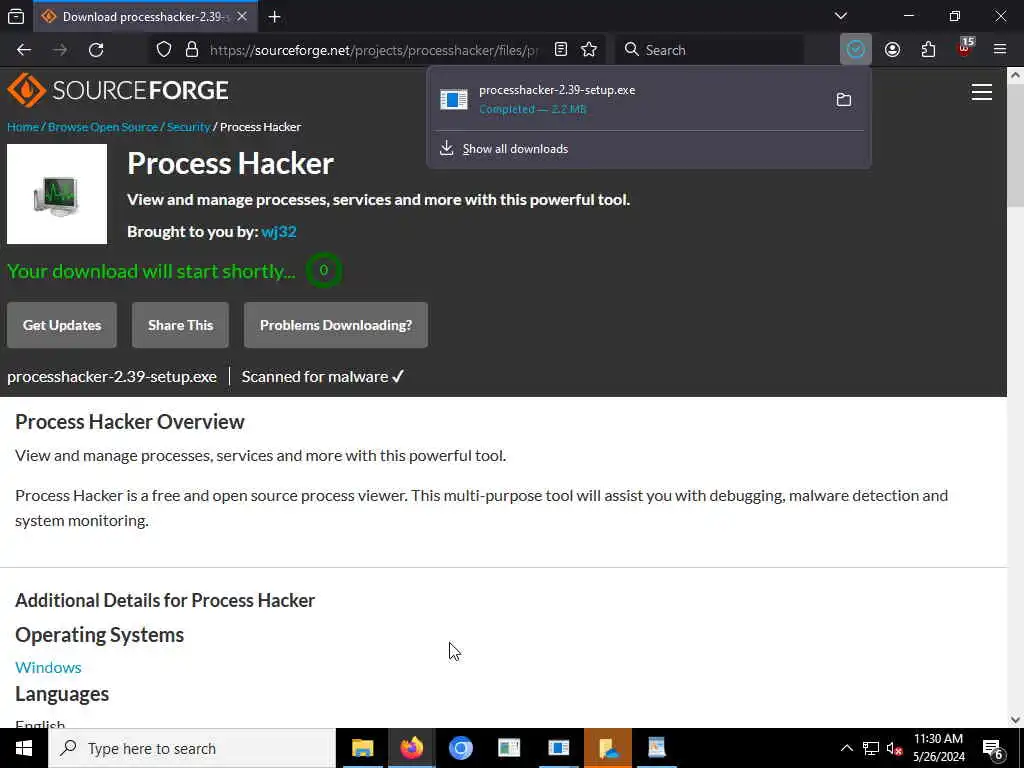Open the notification center icon
Screen dimensions: 1024x768
pyautogui.click(x=993, y=748)
